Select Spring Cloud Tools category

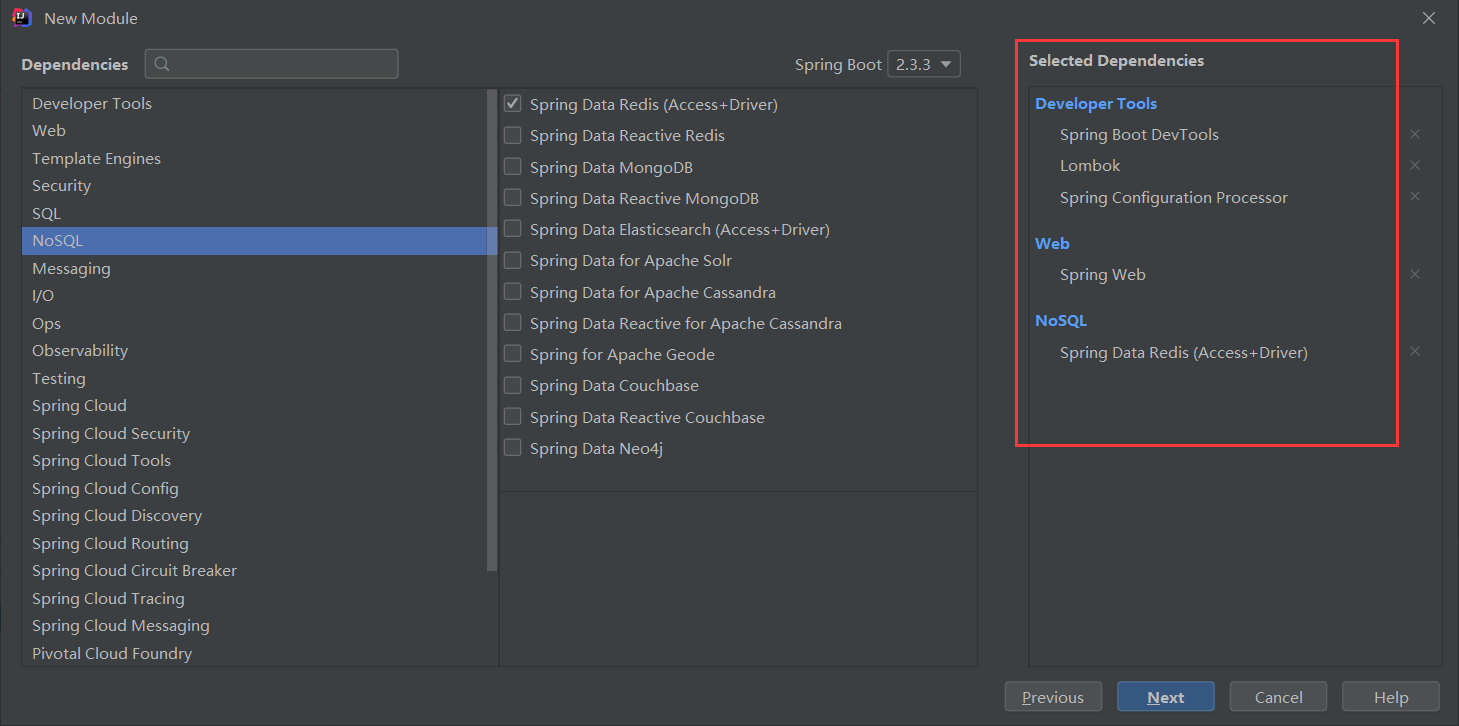[x=254, y=460]
